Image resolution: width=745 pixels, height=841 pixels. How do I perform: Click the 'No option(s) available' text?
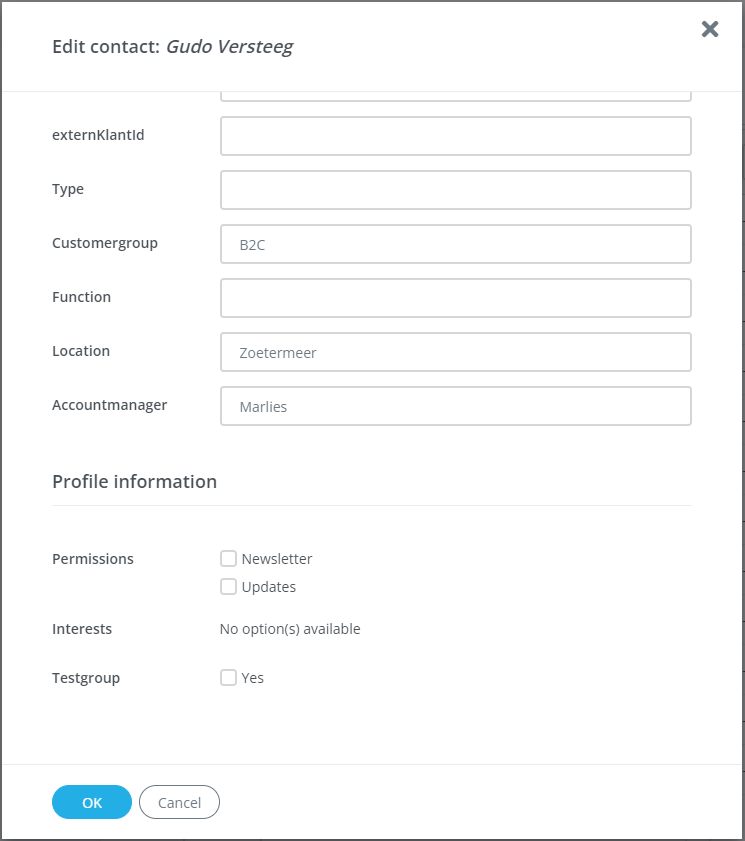point(290,628)
